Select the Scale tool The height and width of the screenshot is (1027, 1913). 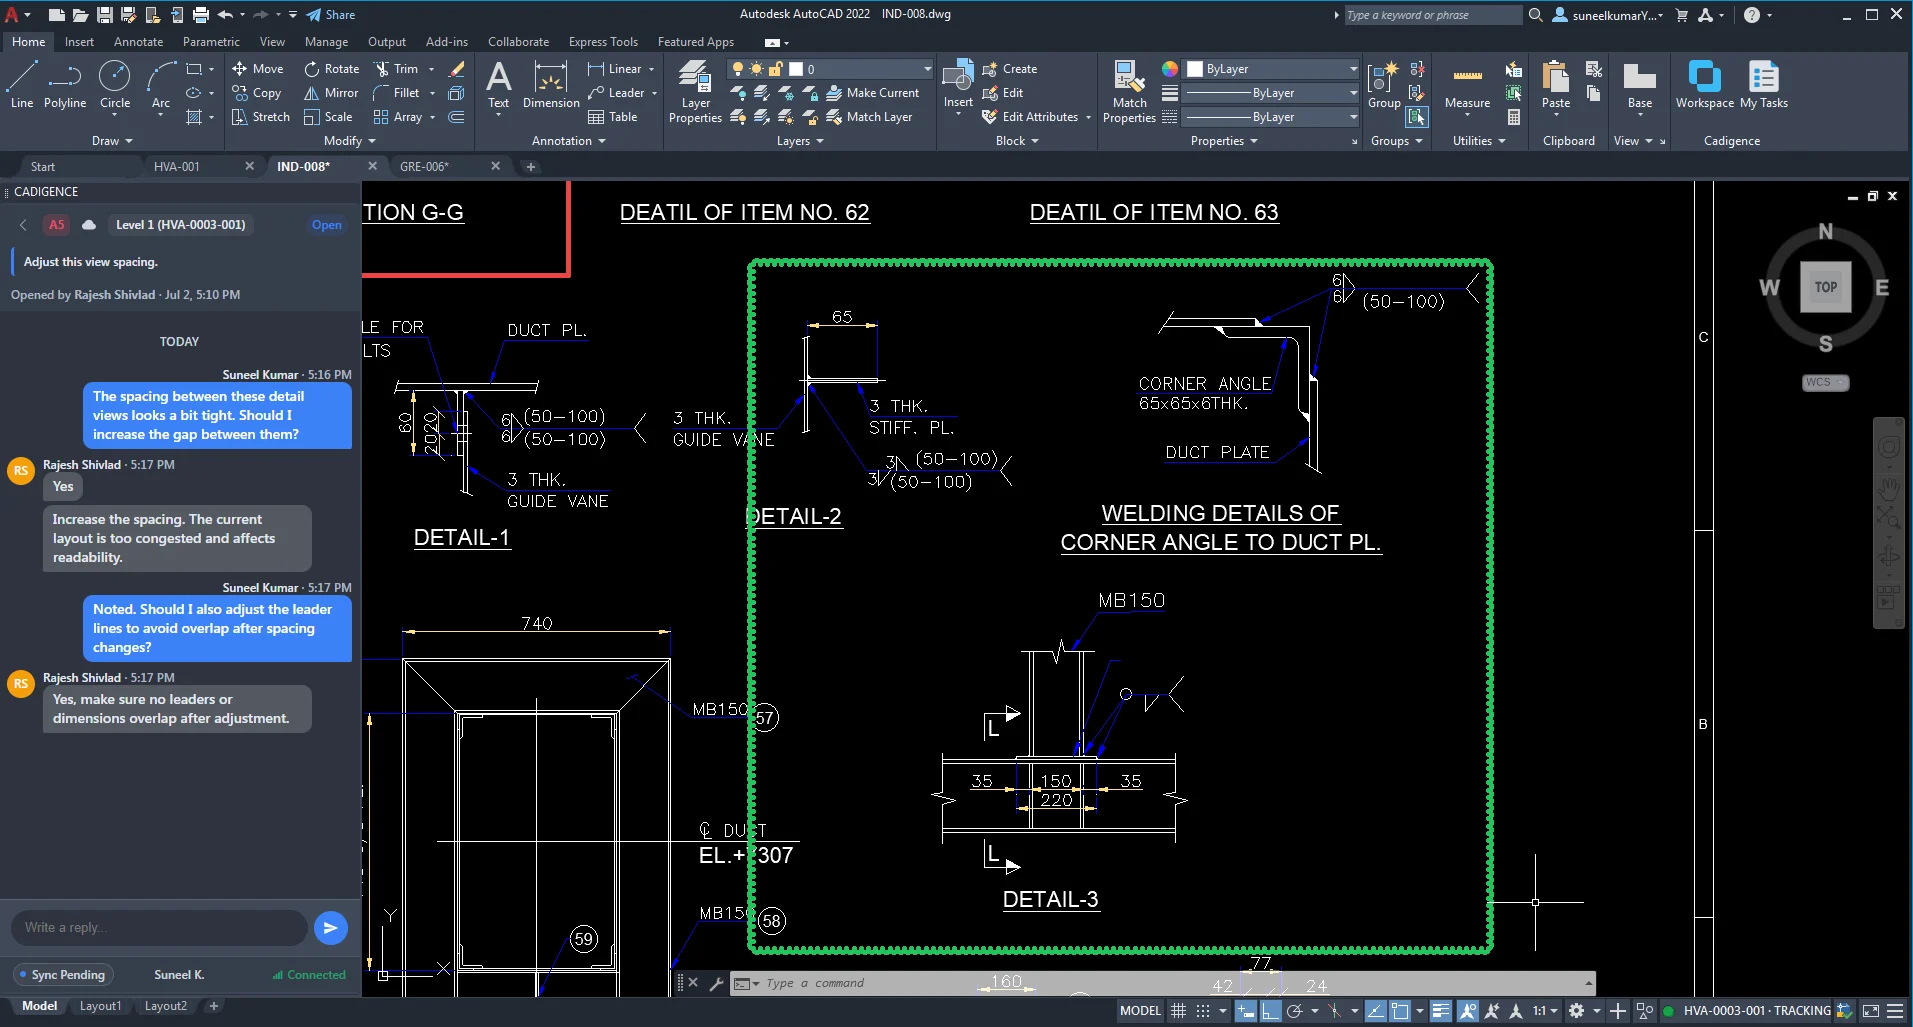coord(328,117)
